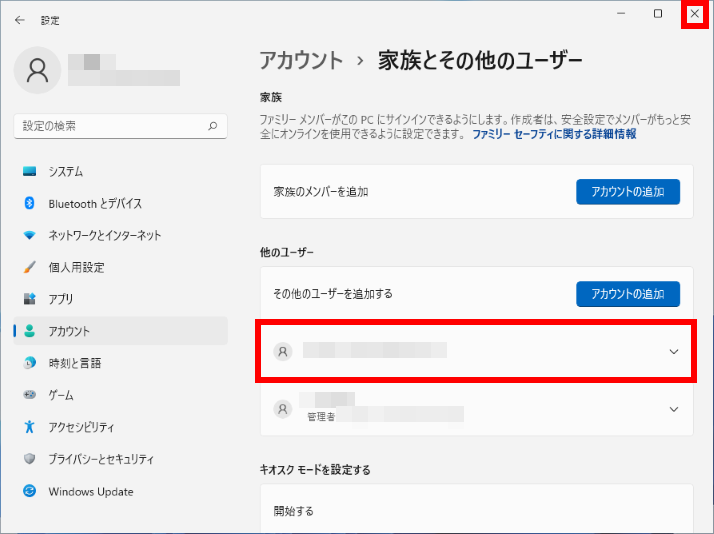
Task: Open the profile avatar picture
Action: click(37, 70)
